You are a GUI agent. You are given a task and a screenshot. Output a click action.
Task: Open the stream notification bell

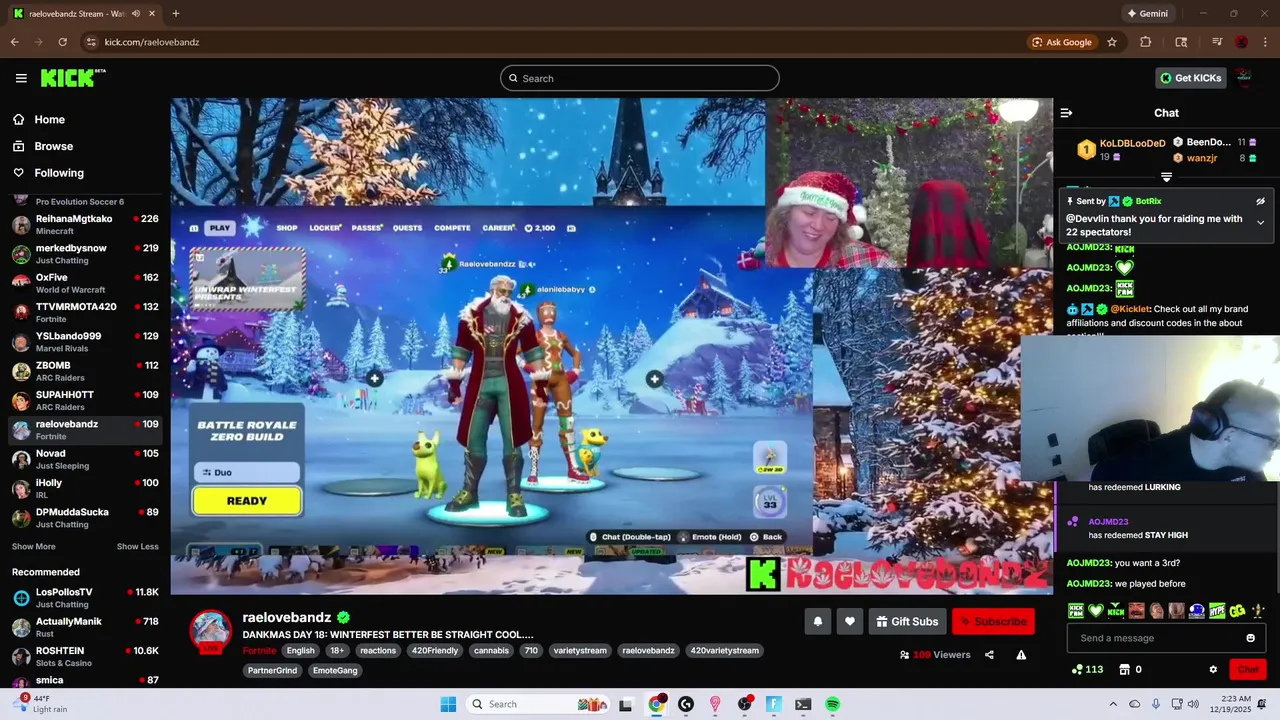point(817,622)
